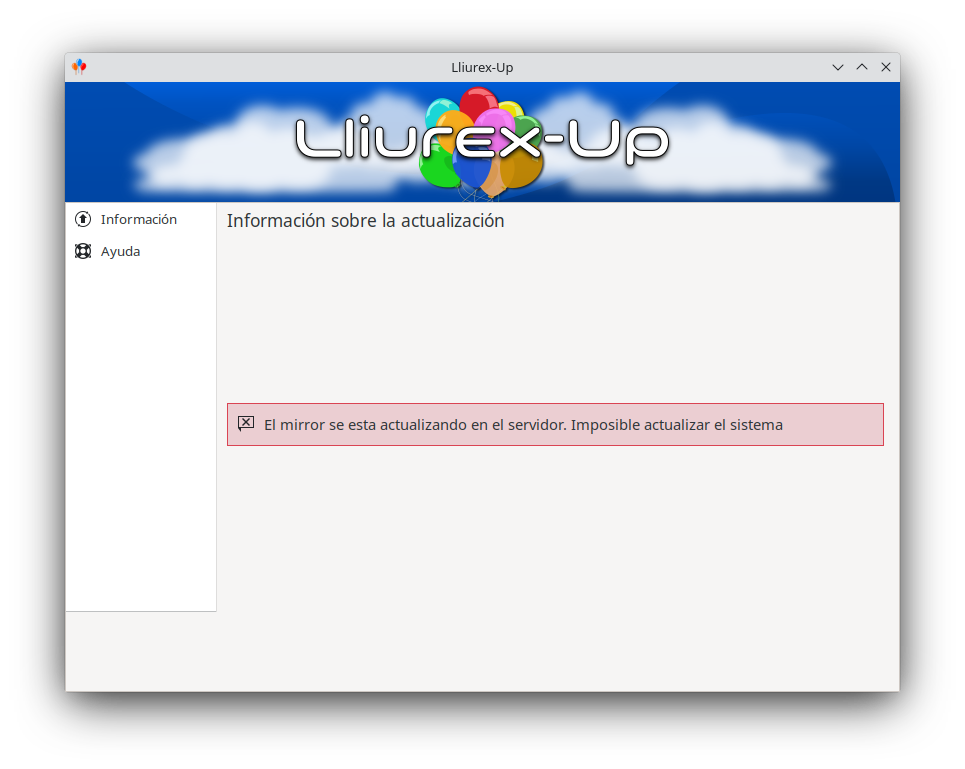Click the Lliurex-Up window title text
This screenshot has width=965, height=769.
pos(482,67)
